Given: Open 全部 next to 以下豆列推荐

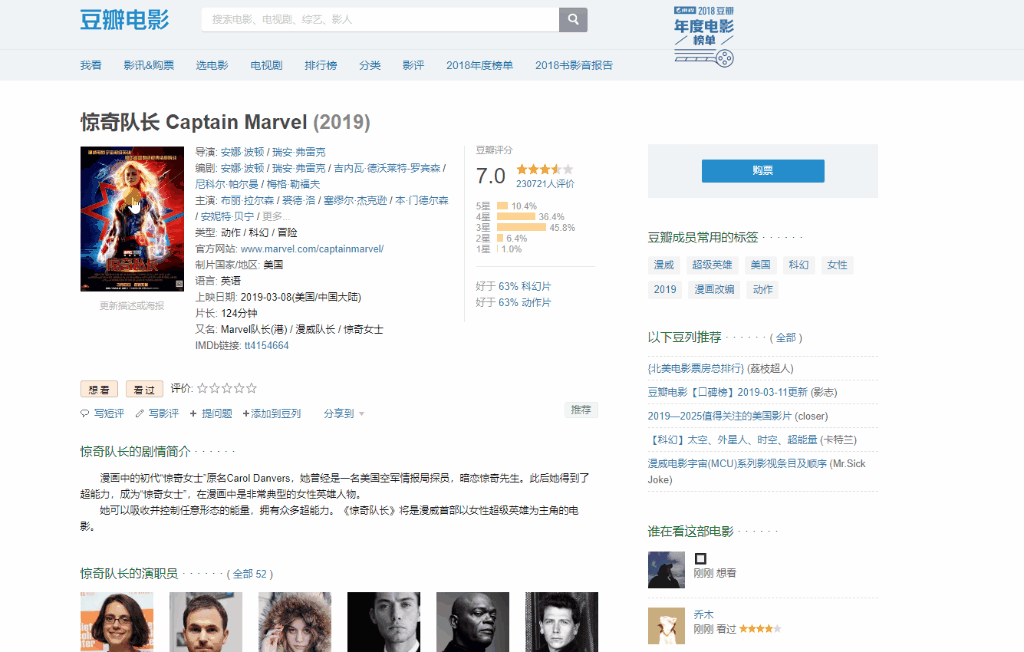Looking at the screenshot, I should point(786,338).
